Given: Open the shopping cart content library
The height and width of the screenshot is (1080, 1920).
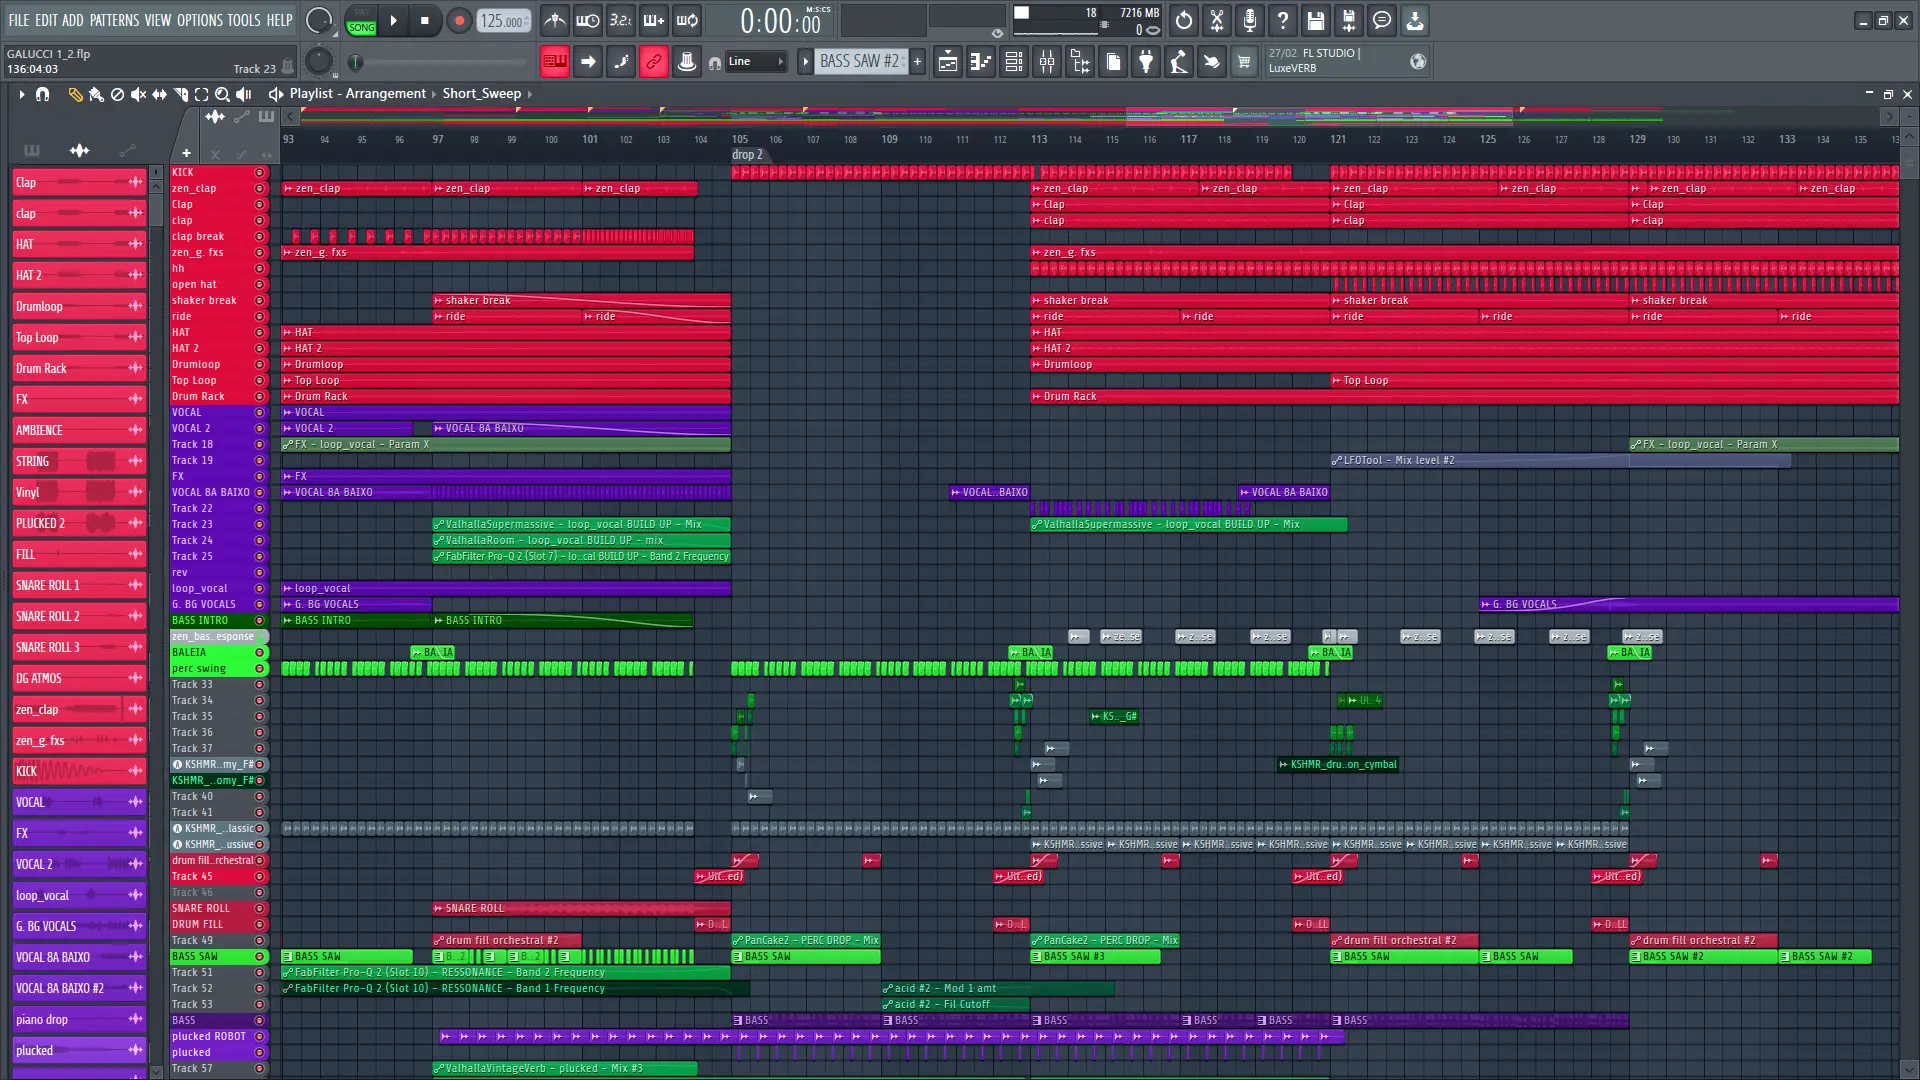Looking at the screenshot, I should click(1244, 62).
